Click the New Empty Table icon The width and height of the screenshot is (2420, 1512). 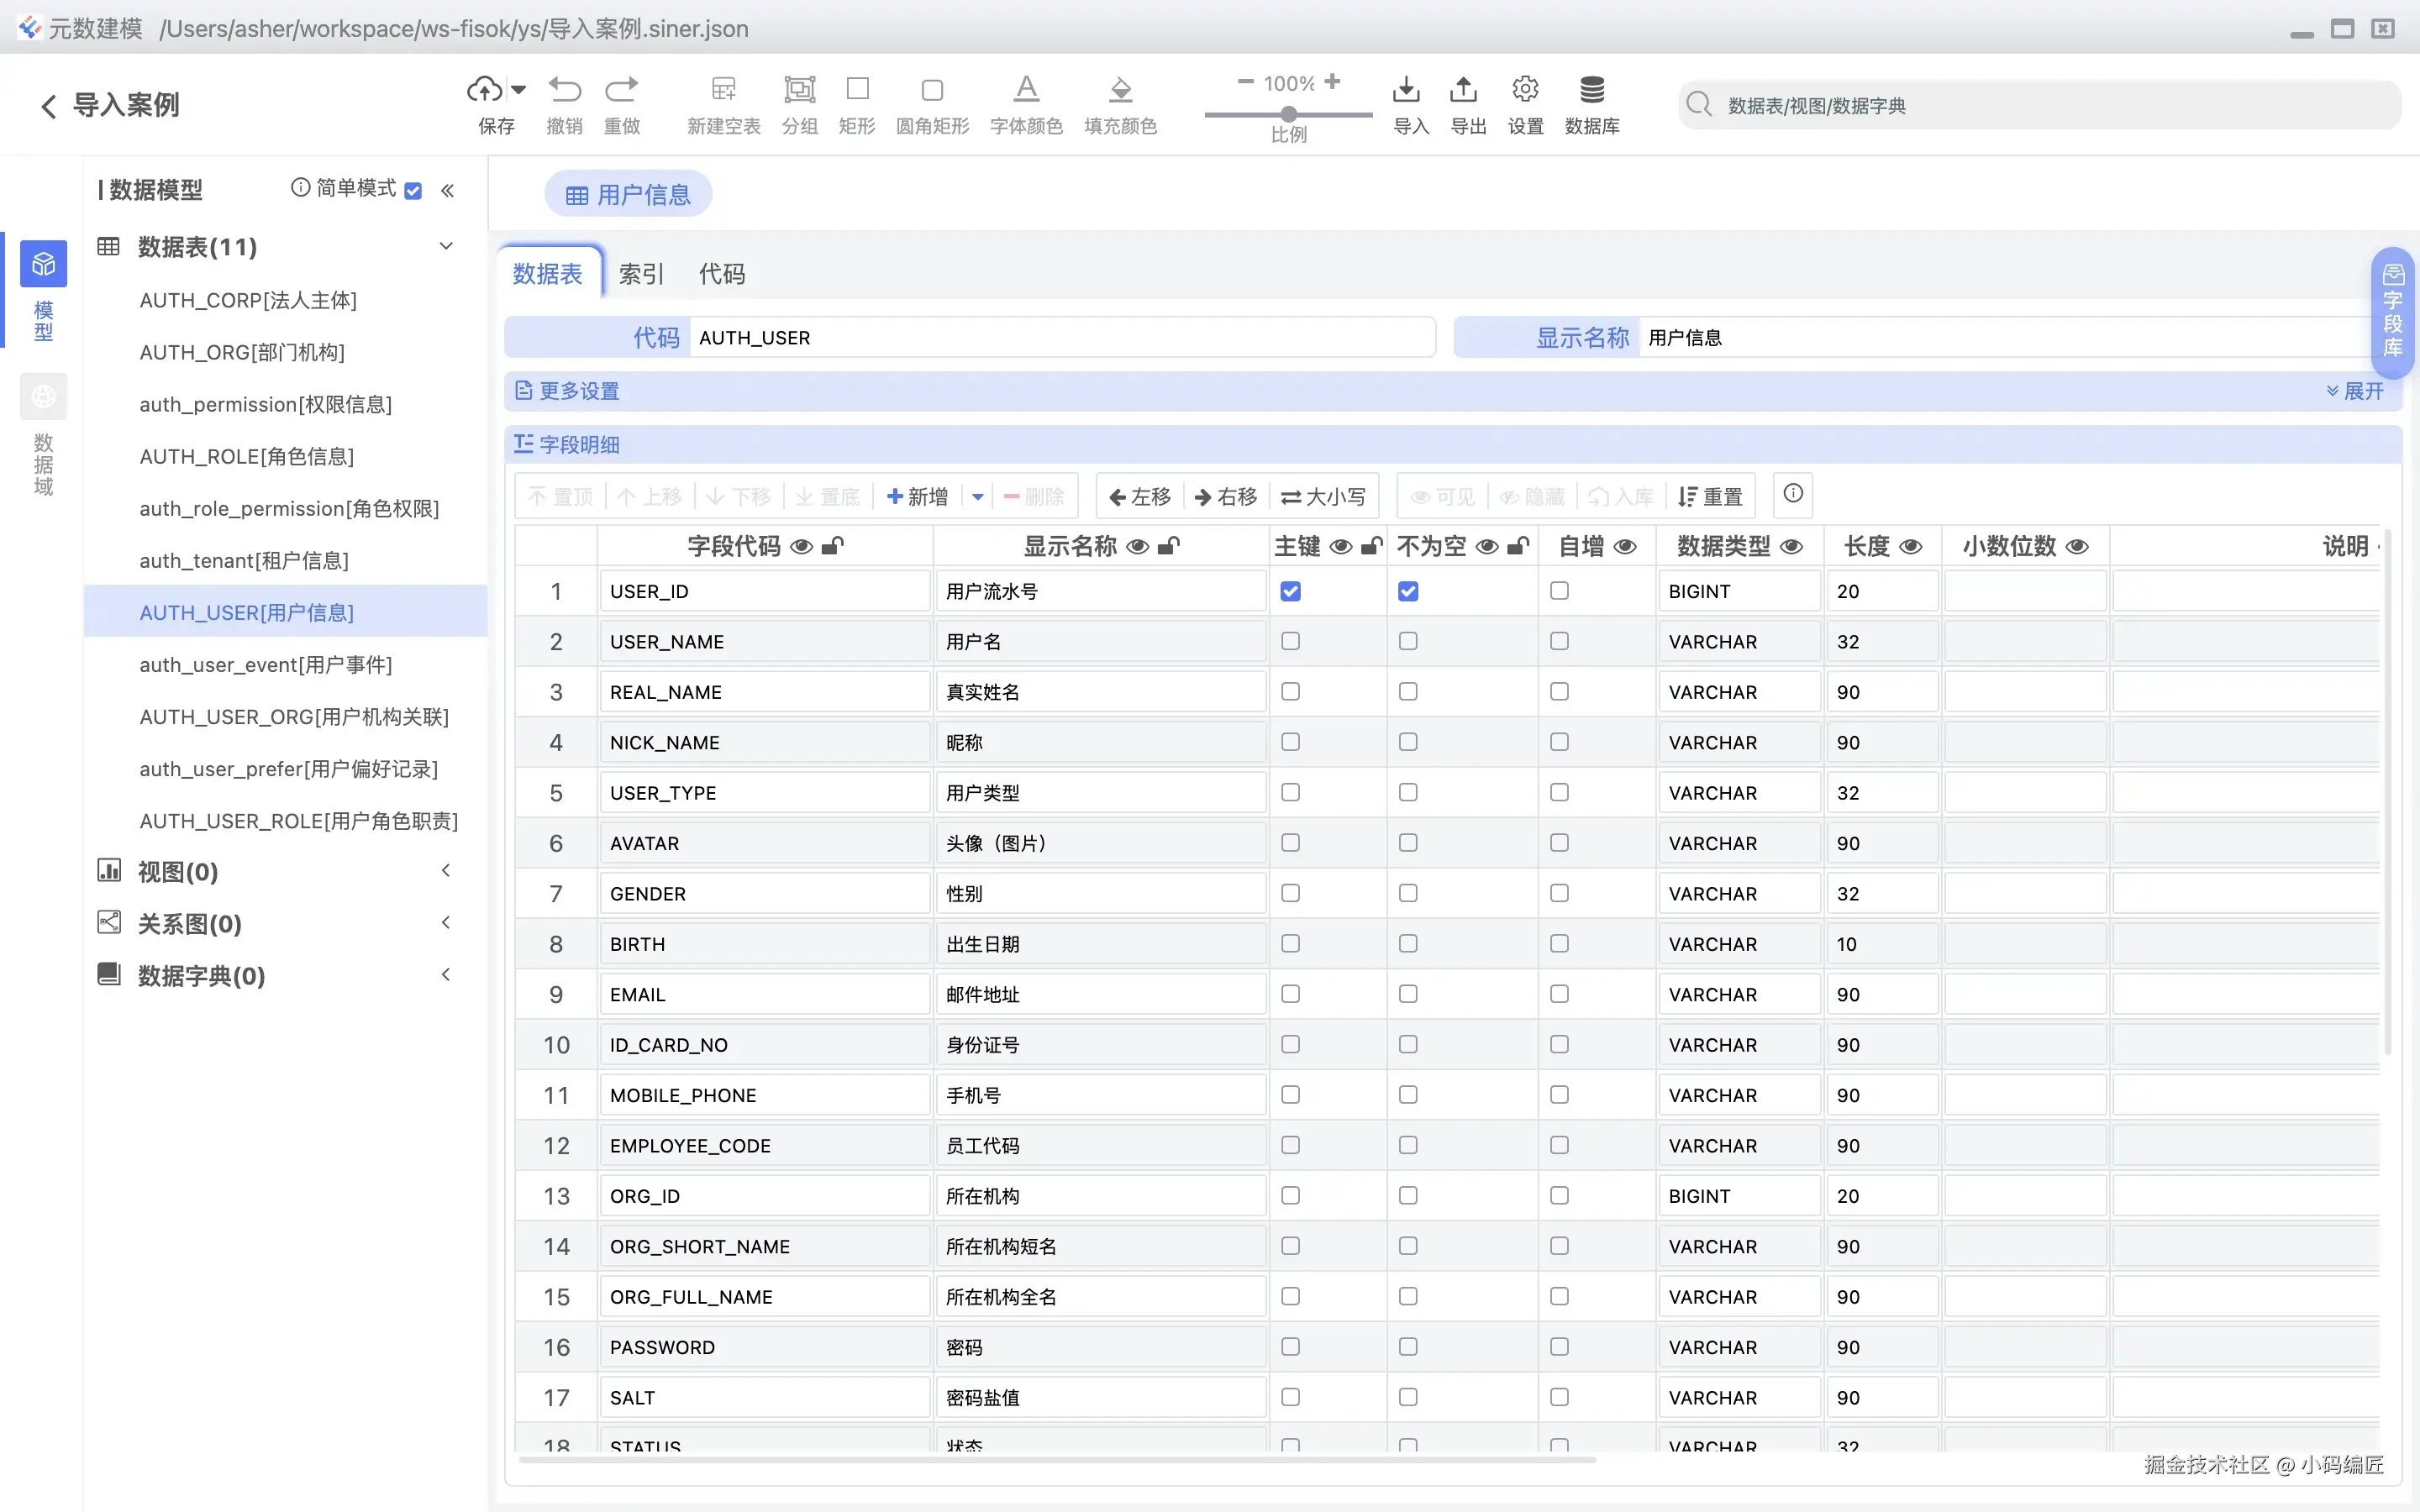click(723, 90)
